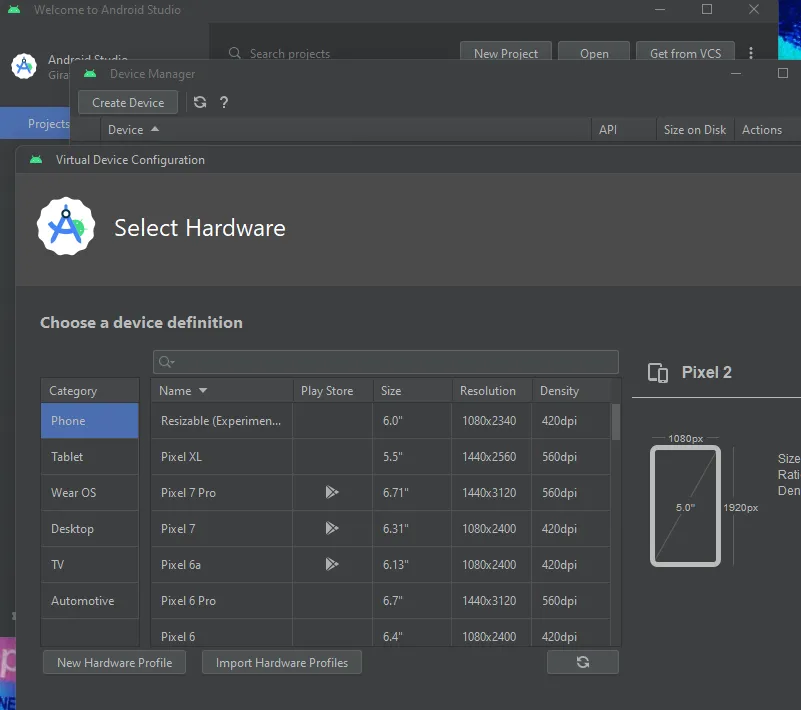Open the three-dot overflow menu
This screenshot has height=710, width=801.
pos(751,54)
